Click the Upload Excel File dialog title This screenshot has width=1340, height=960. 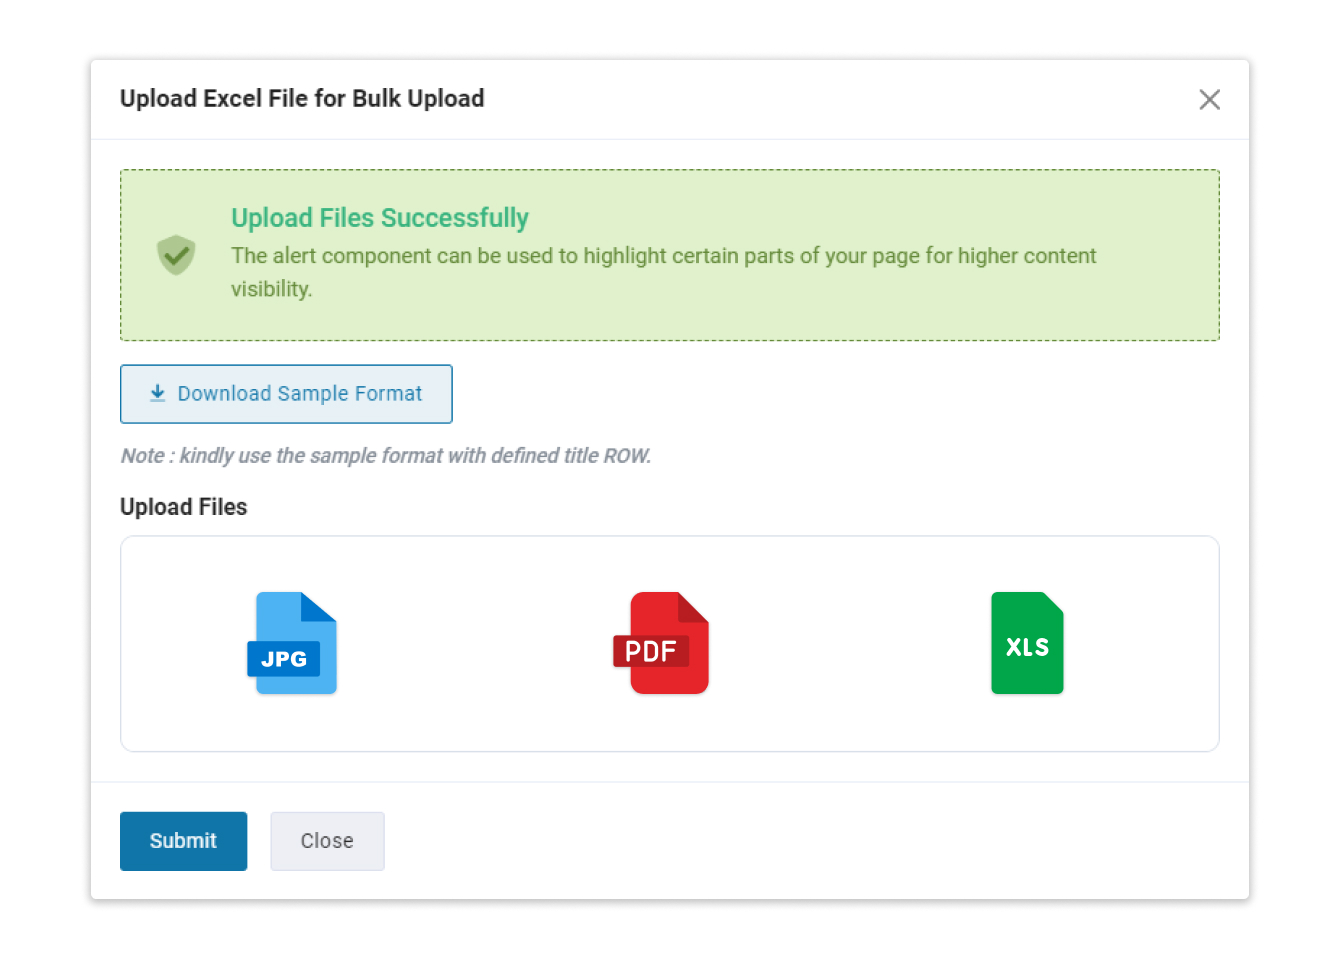(x=302, y=98)
